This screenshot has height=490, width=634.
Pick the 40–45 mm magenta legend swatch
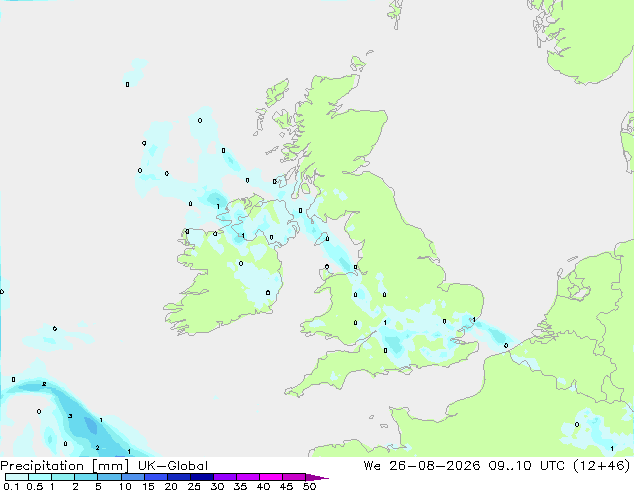(x=271, y=477)
